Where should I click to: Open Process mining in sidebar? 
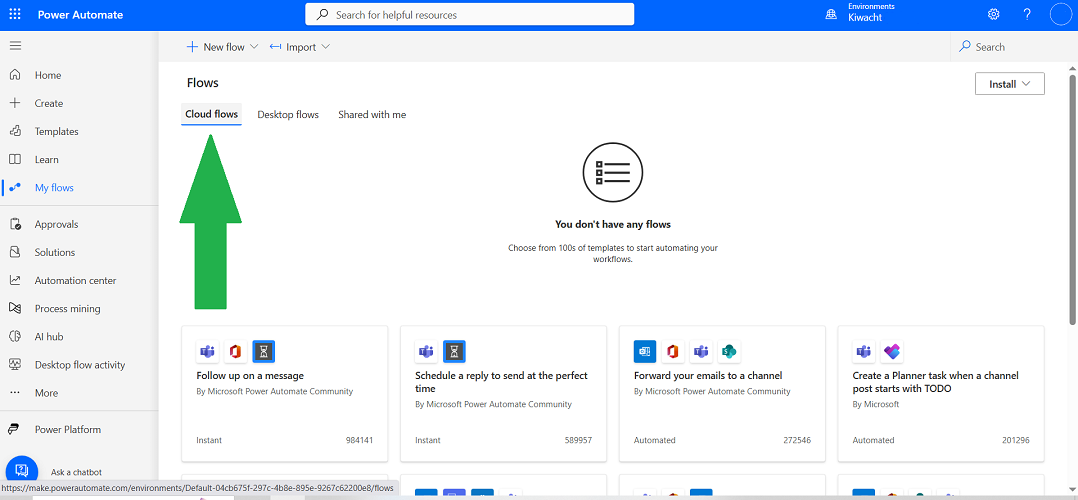(67, 309)
